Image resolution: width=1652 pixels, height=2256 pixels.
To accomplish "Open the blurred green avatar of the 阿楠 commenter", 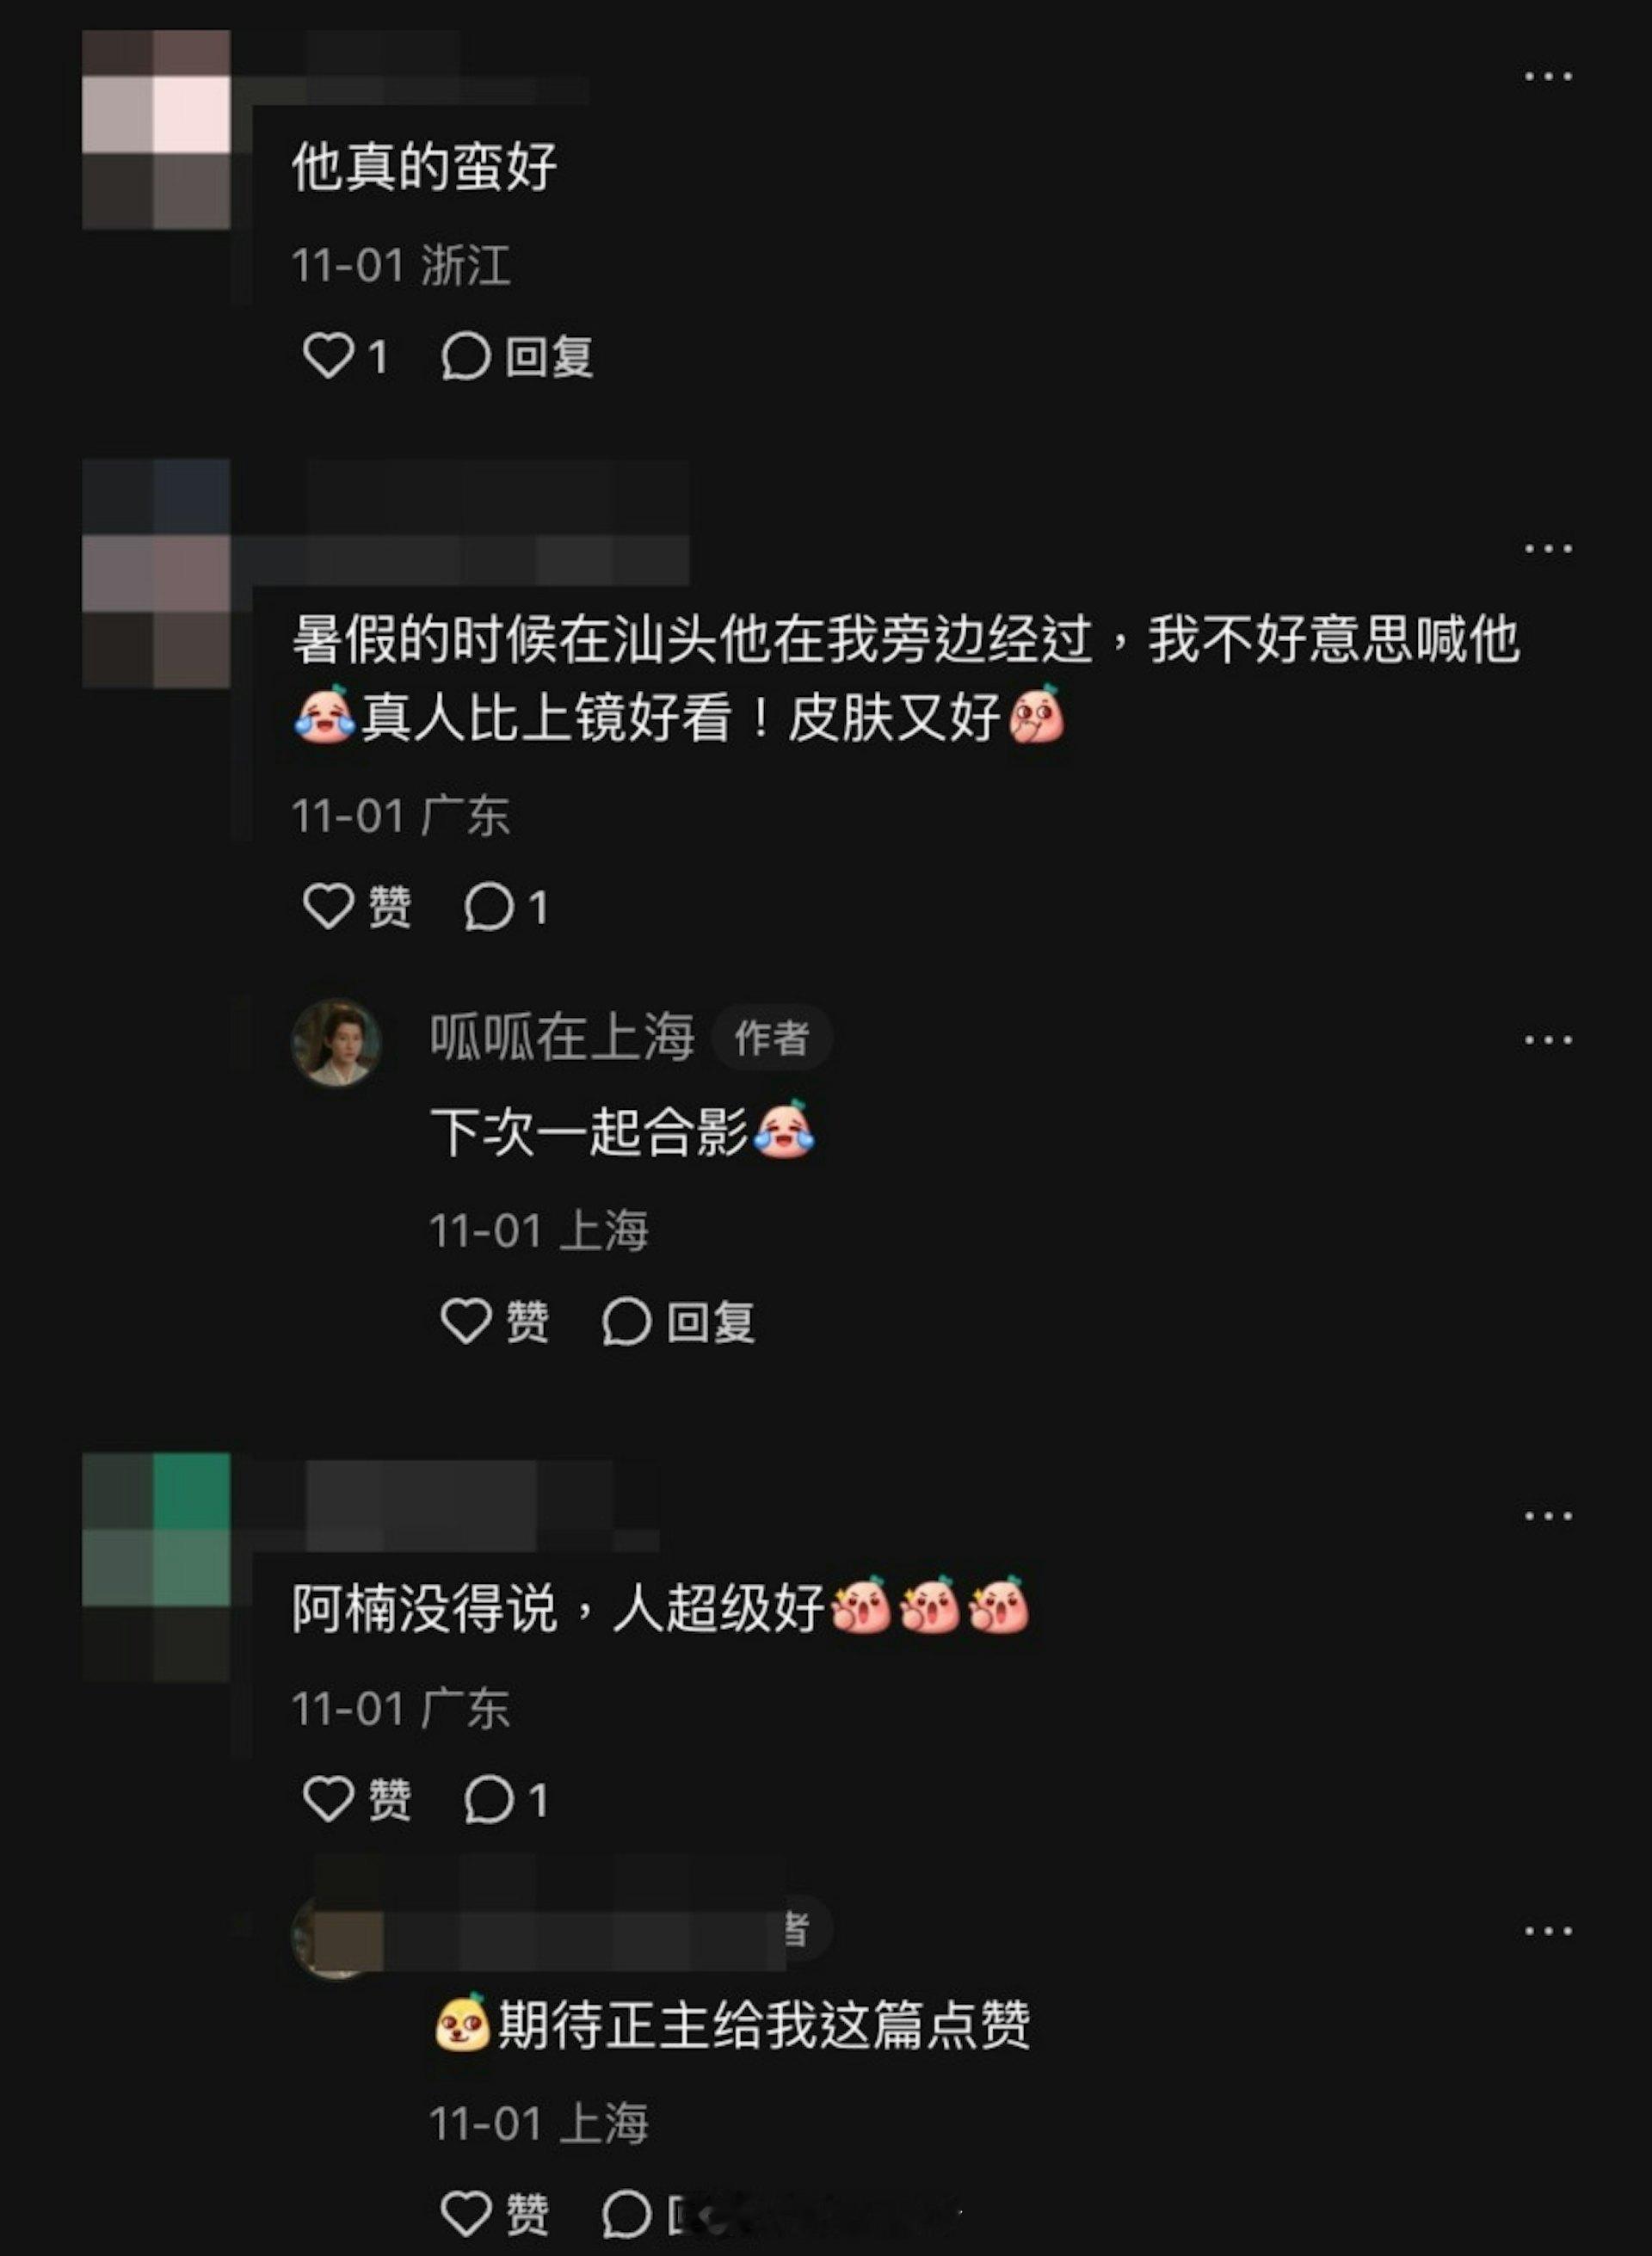I will tap(156, 1566).
